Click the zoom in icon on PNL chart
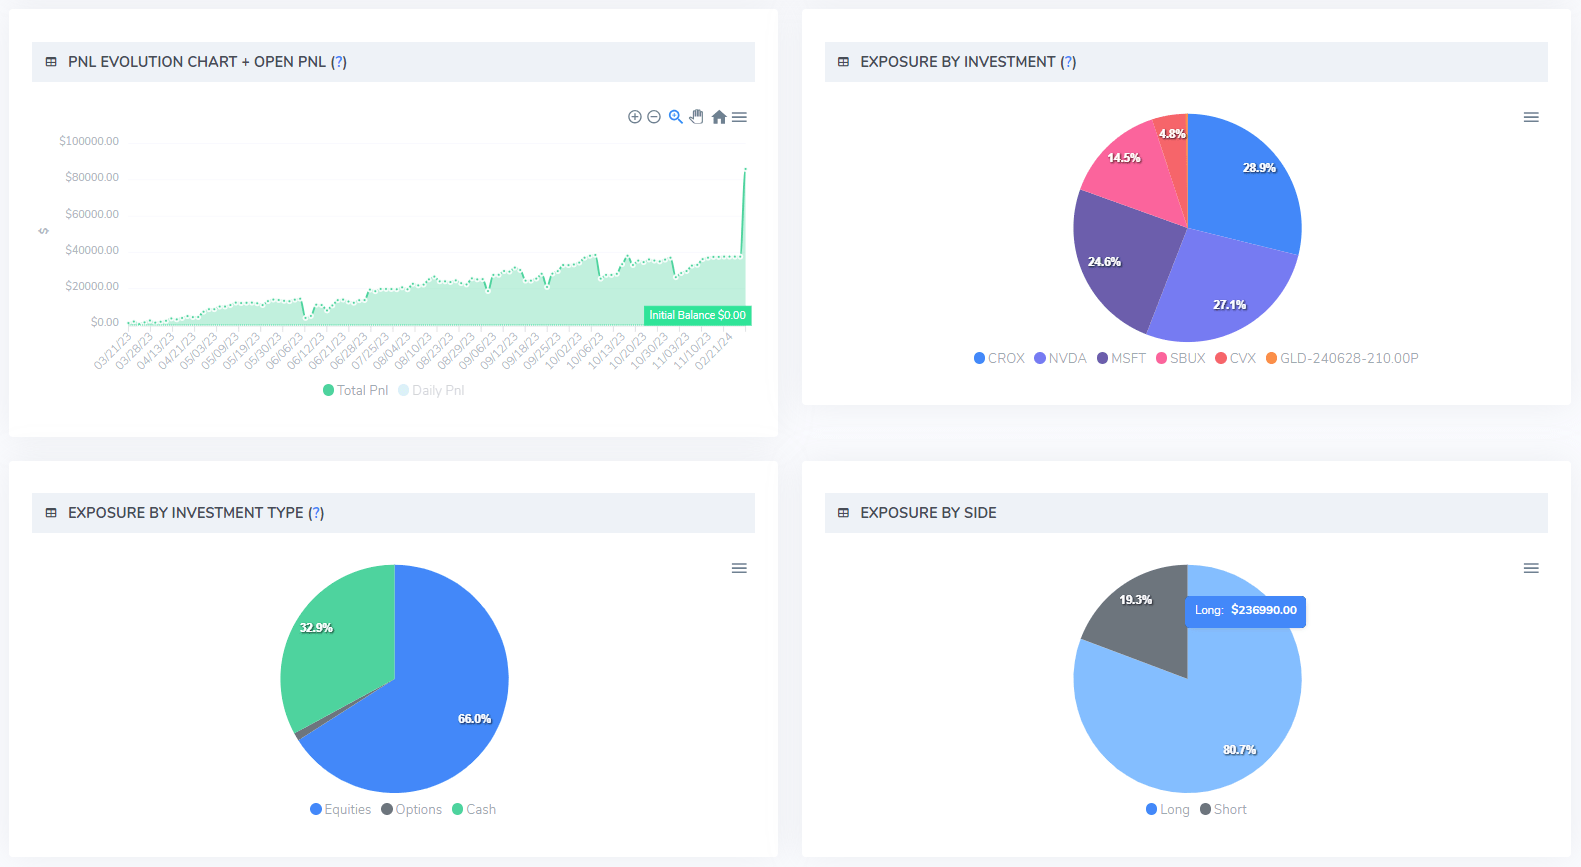The image size is (1581, 867). pos(634,117)
